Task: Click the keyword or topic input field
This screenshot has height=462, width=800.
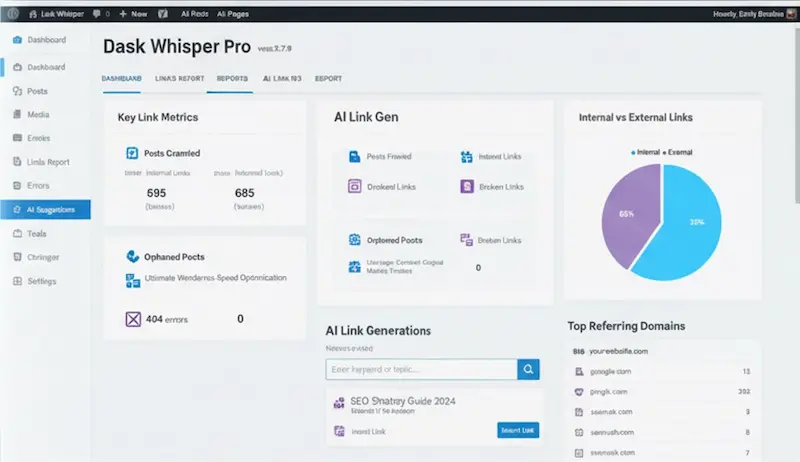Action: coord(421,369)
